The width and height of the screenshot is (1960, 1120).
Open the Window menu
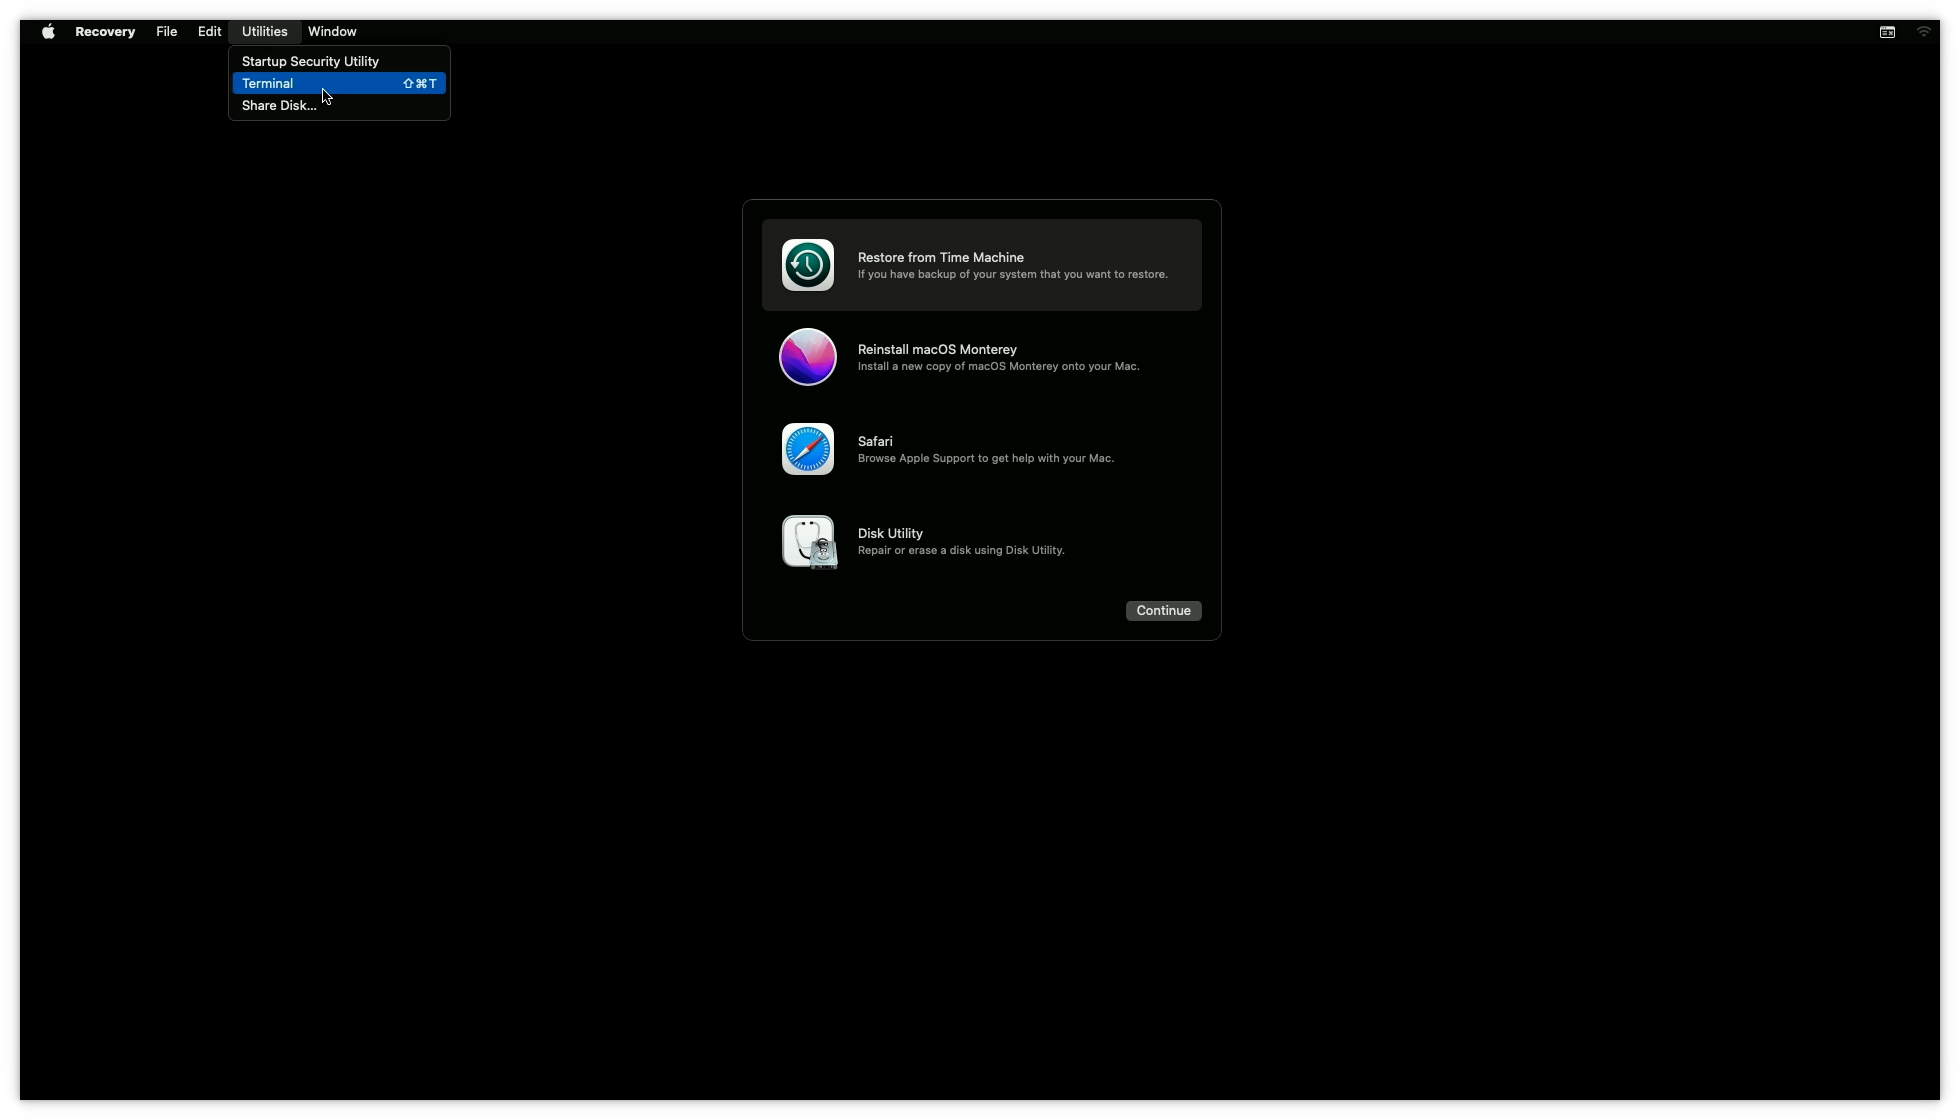[x=332, y=32]
